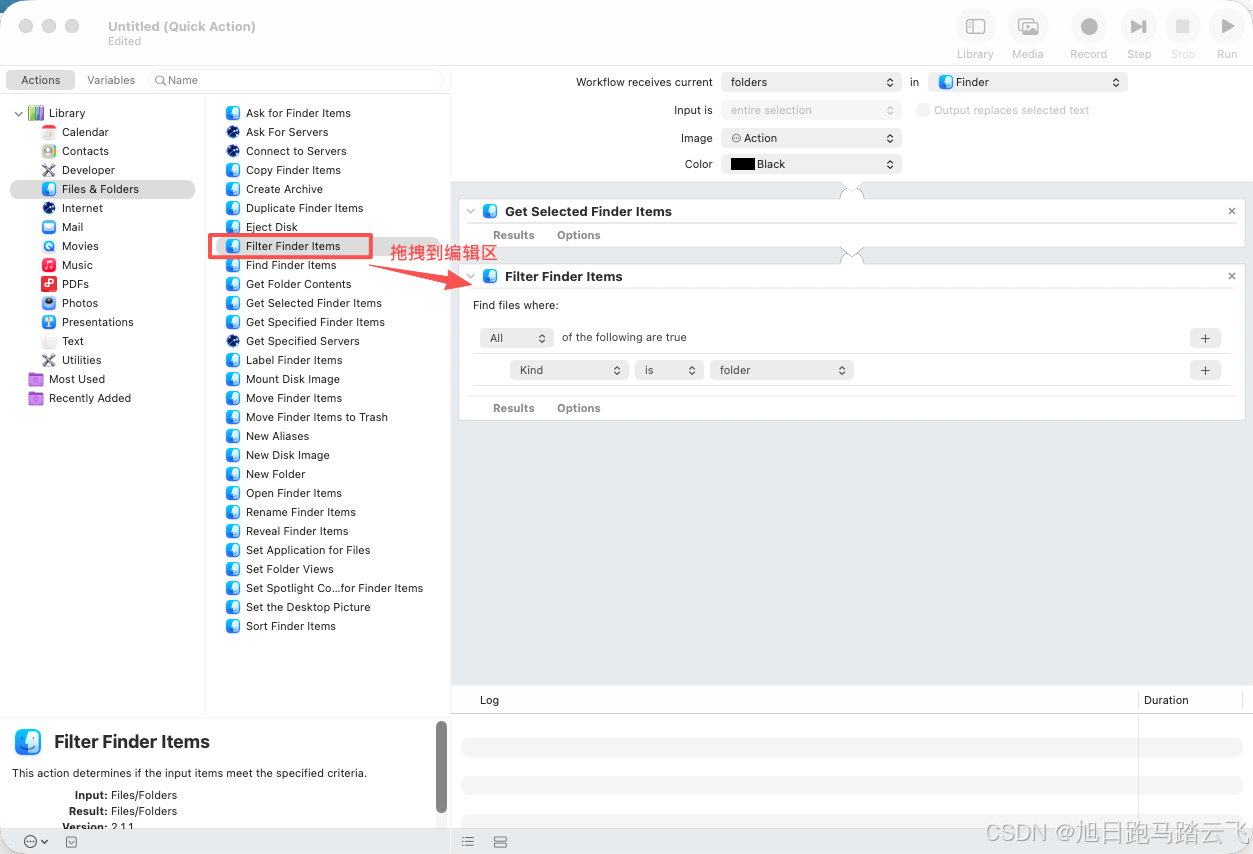Click the description pane scrollbar

441,767
